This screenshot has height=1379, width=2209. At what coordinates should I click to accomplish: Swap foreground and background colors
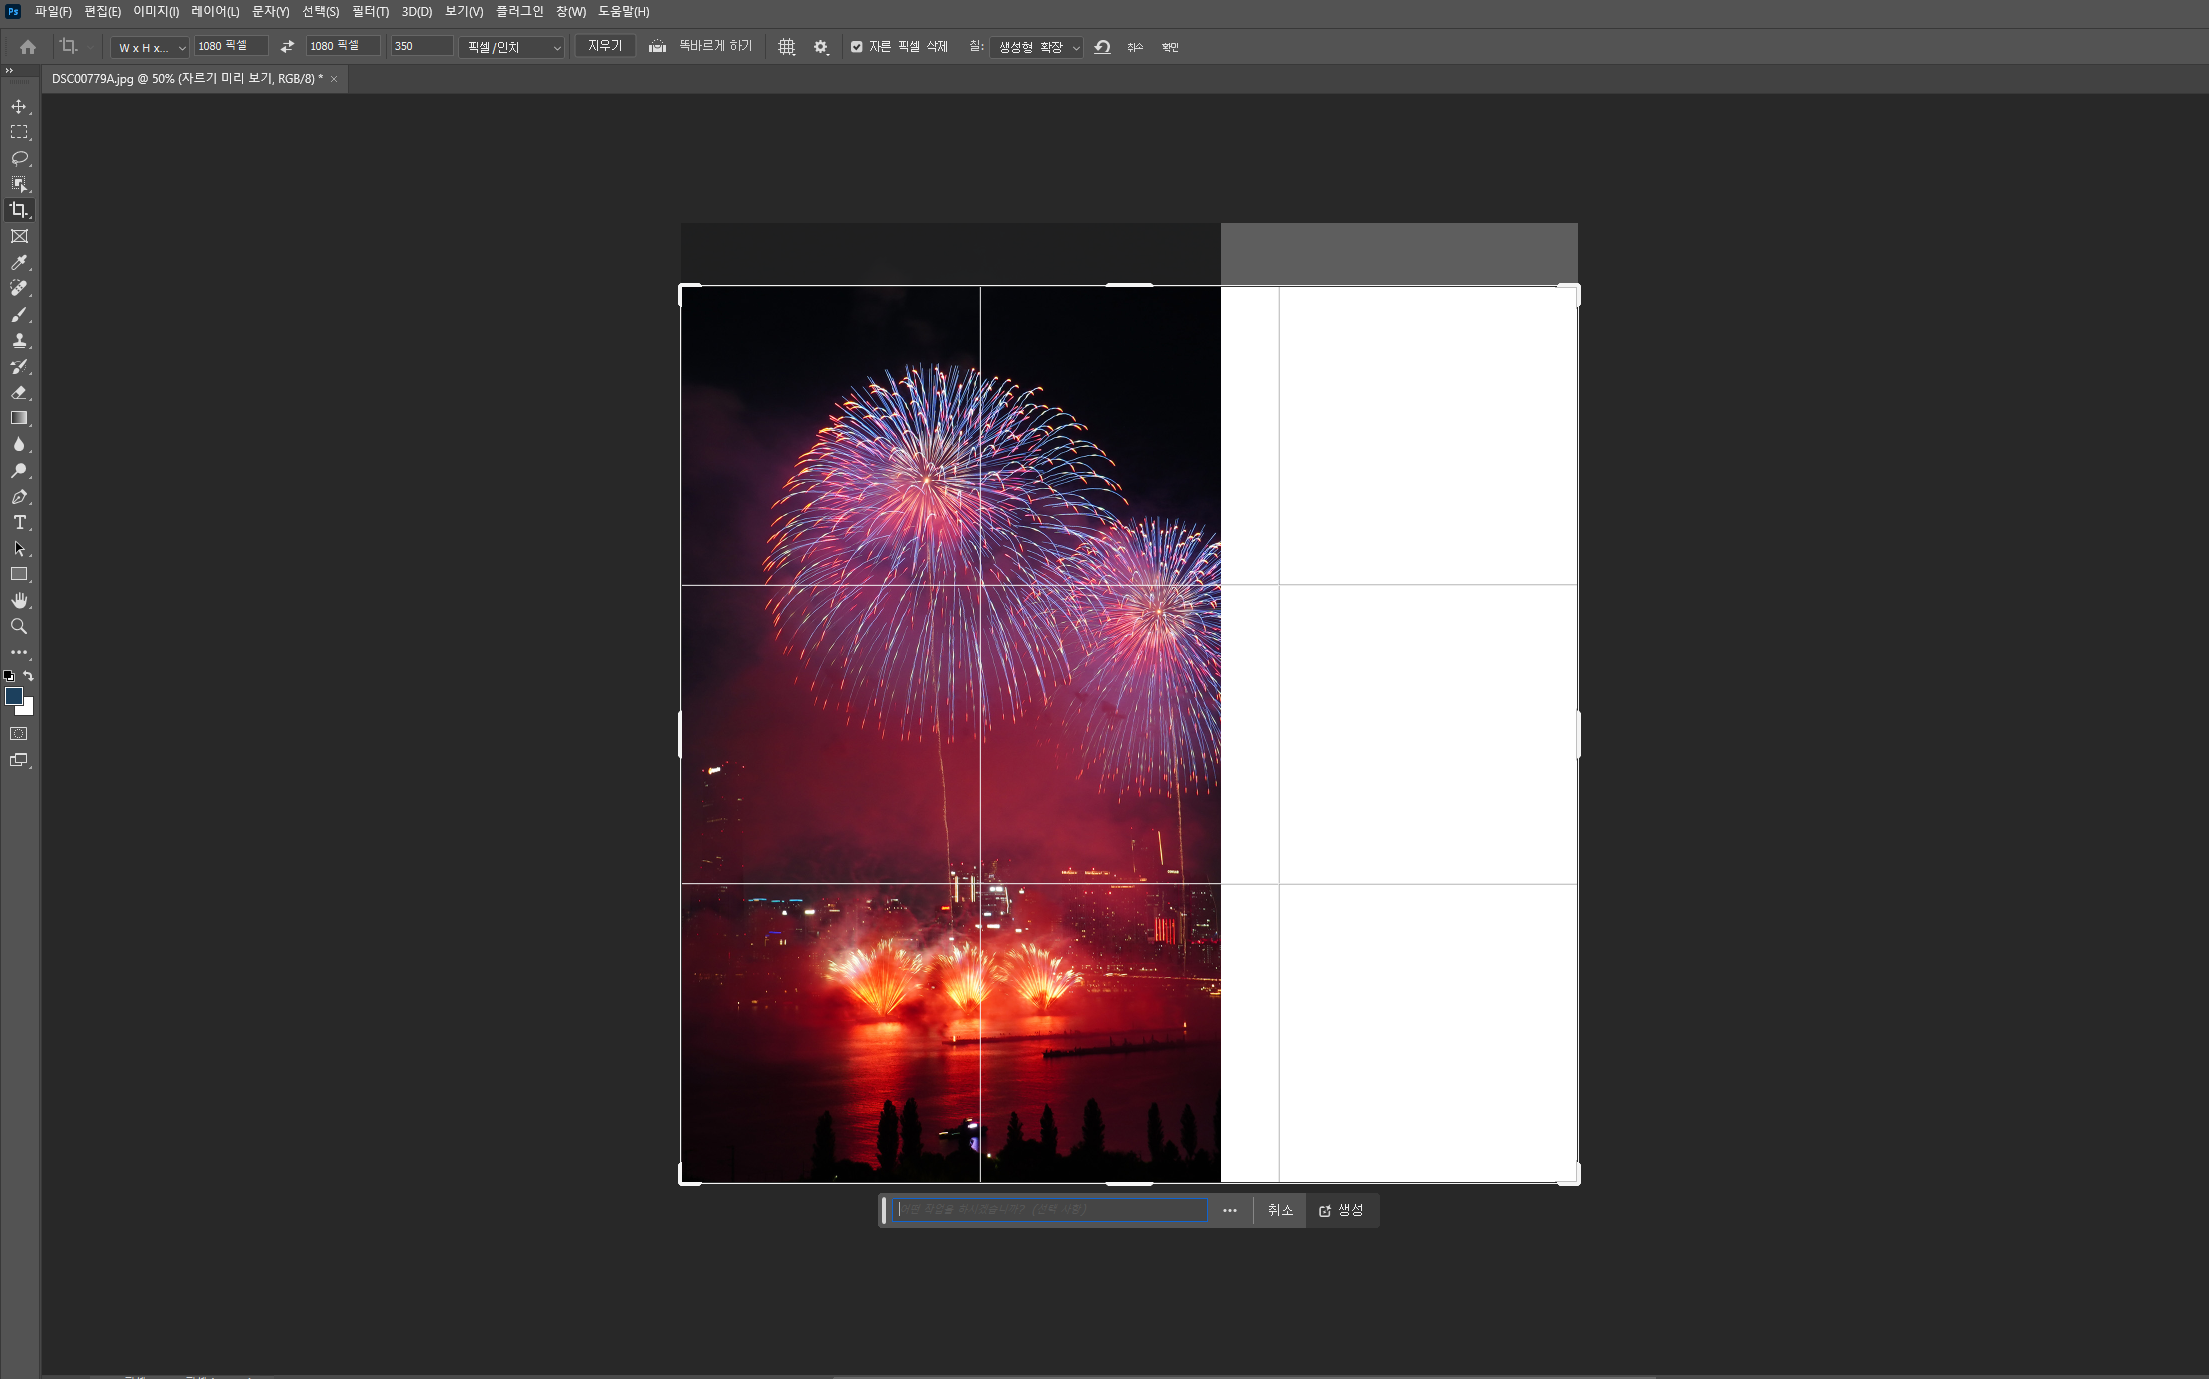coord(29,676)
